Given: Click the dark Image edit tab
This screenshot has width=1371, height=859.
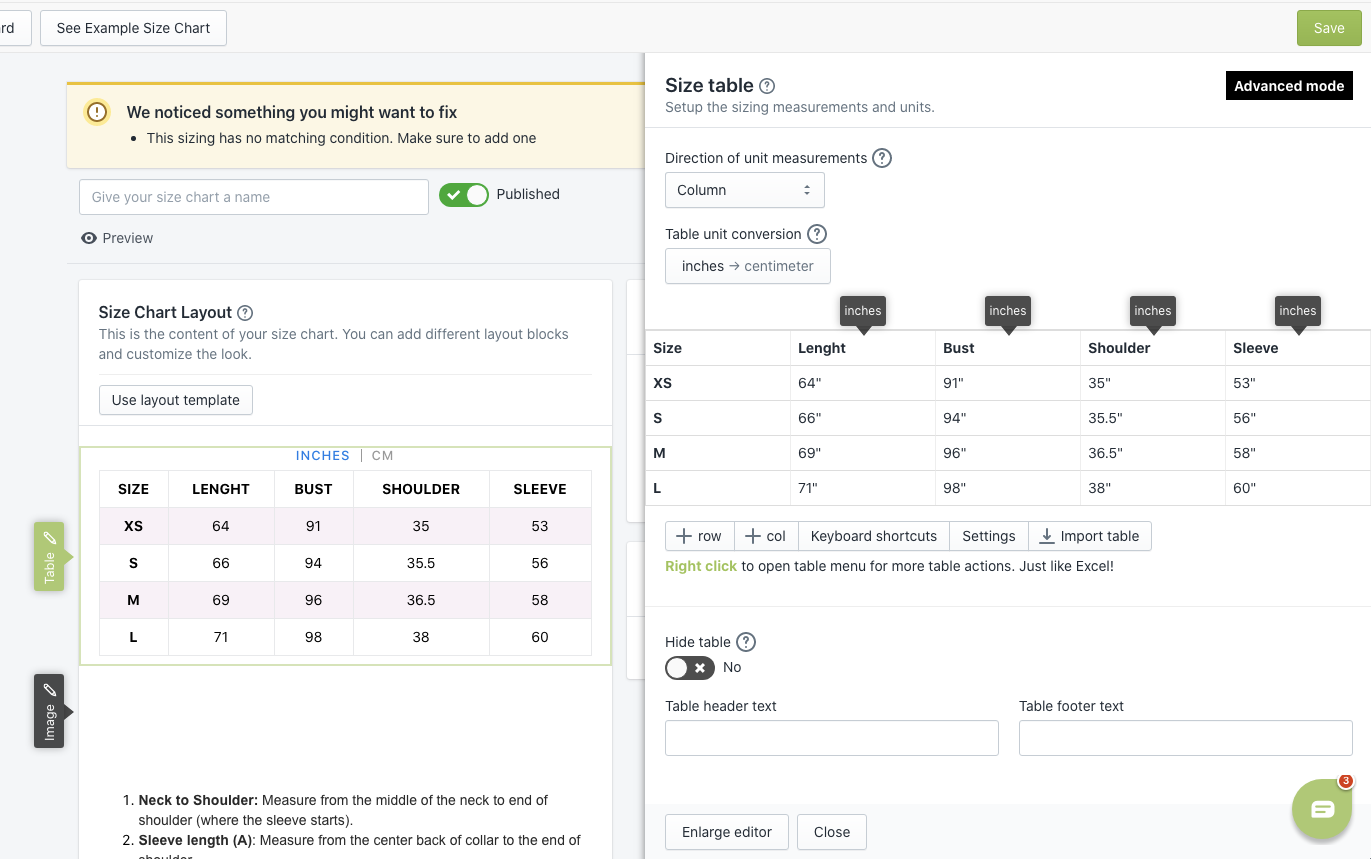Looking at the screenshot, I should (x=49, y=710).
